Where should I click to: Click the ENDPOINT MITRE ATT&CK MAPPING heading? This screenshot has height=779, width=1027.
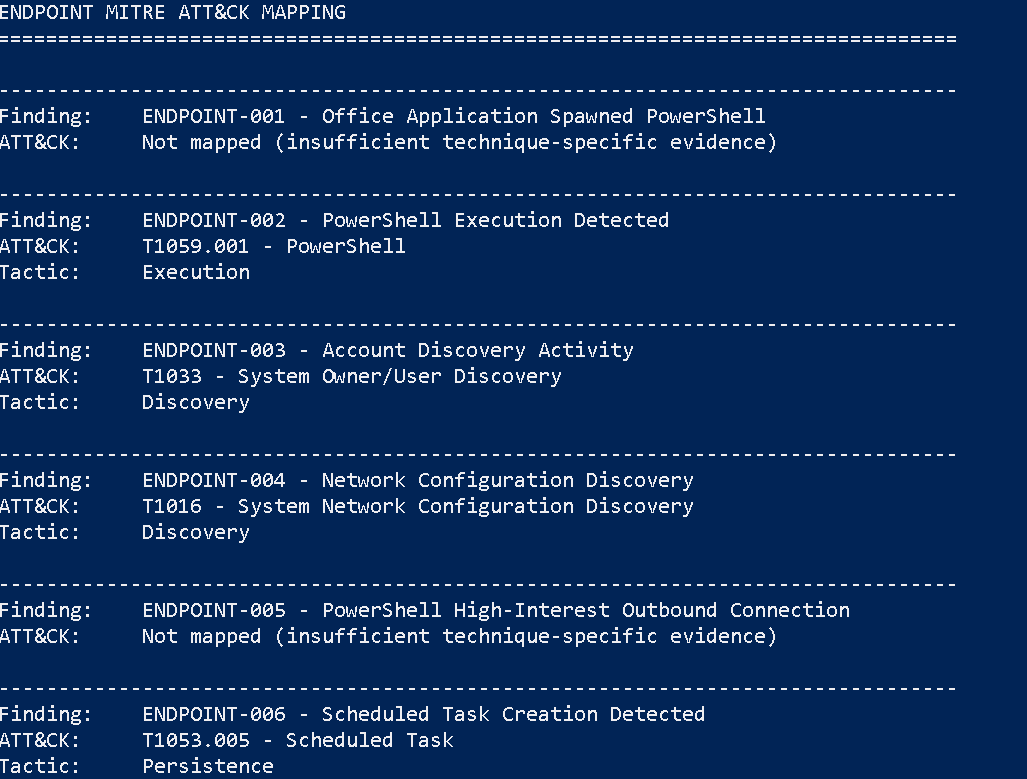click(x=173, y=12)
